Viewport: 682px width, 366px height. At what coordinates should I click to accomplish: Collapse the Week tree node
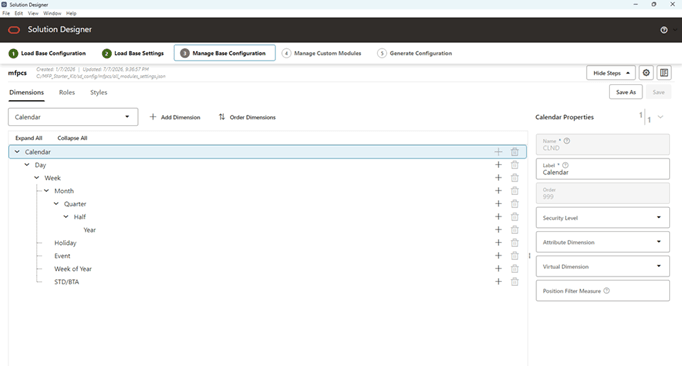[37, 178]
